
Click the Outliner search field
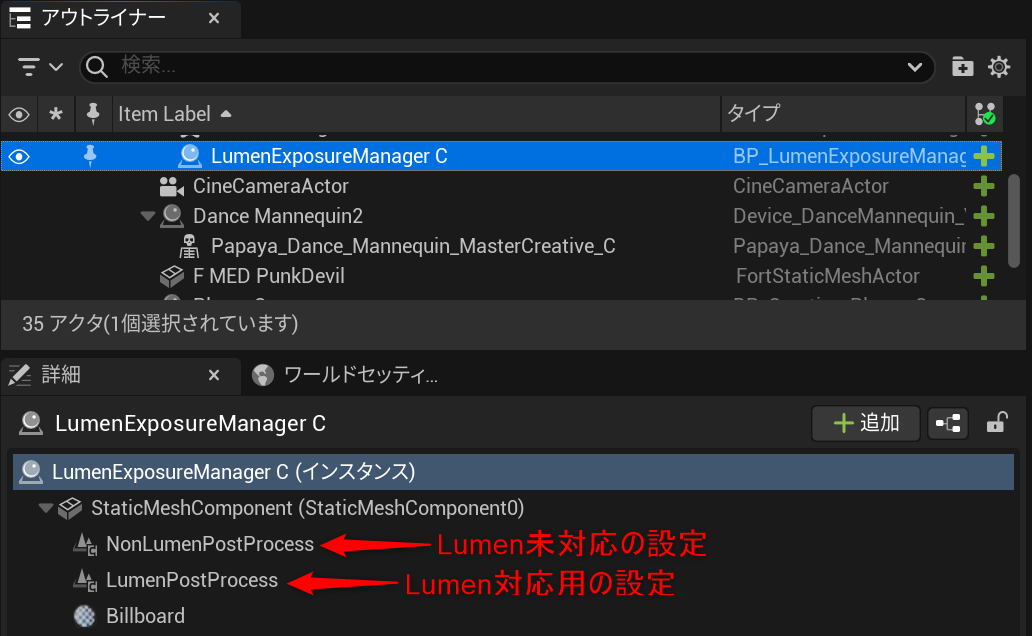[x=507, y=66]
